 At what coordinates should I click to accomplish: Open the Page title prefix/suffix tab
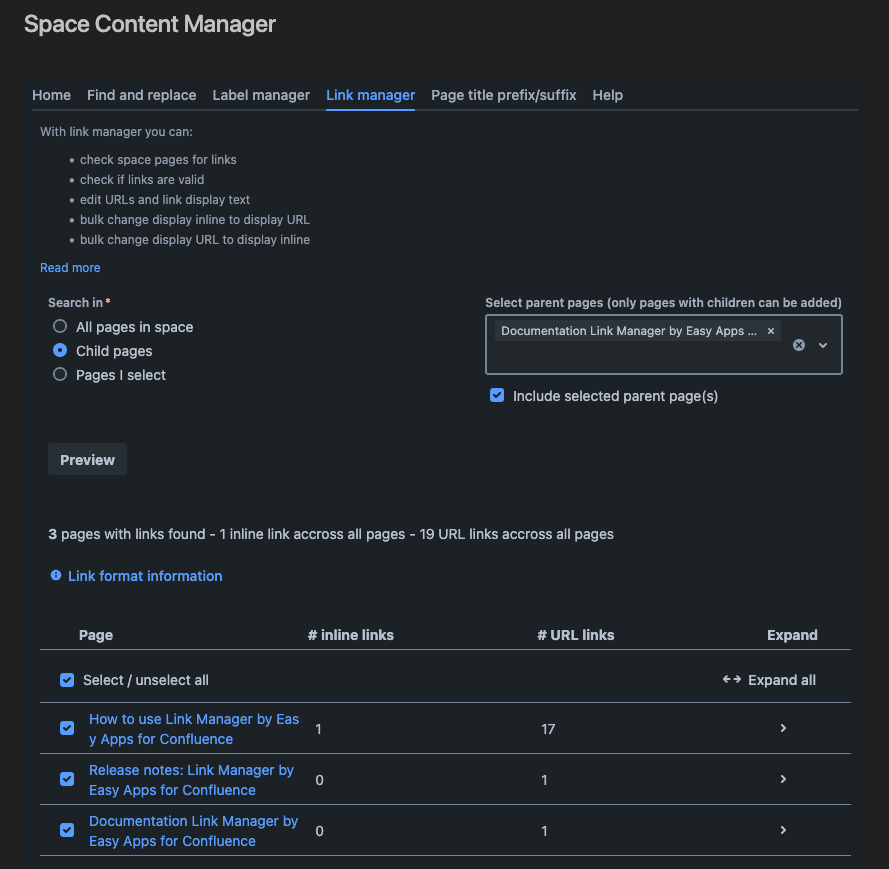(503, 95)
